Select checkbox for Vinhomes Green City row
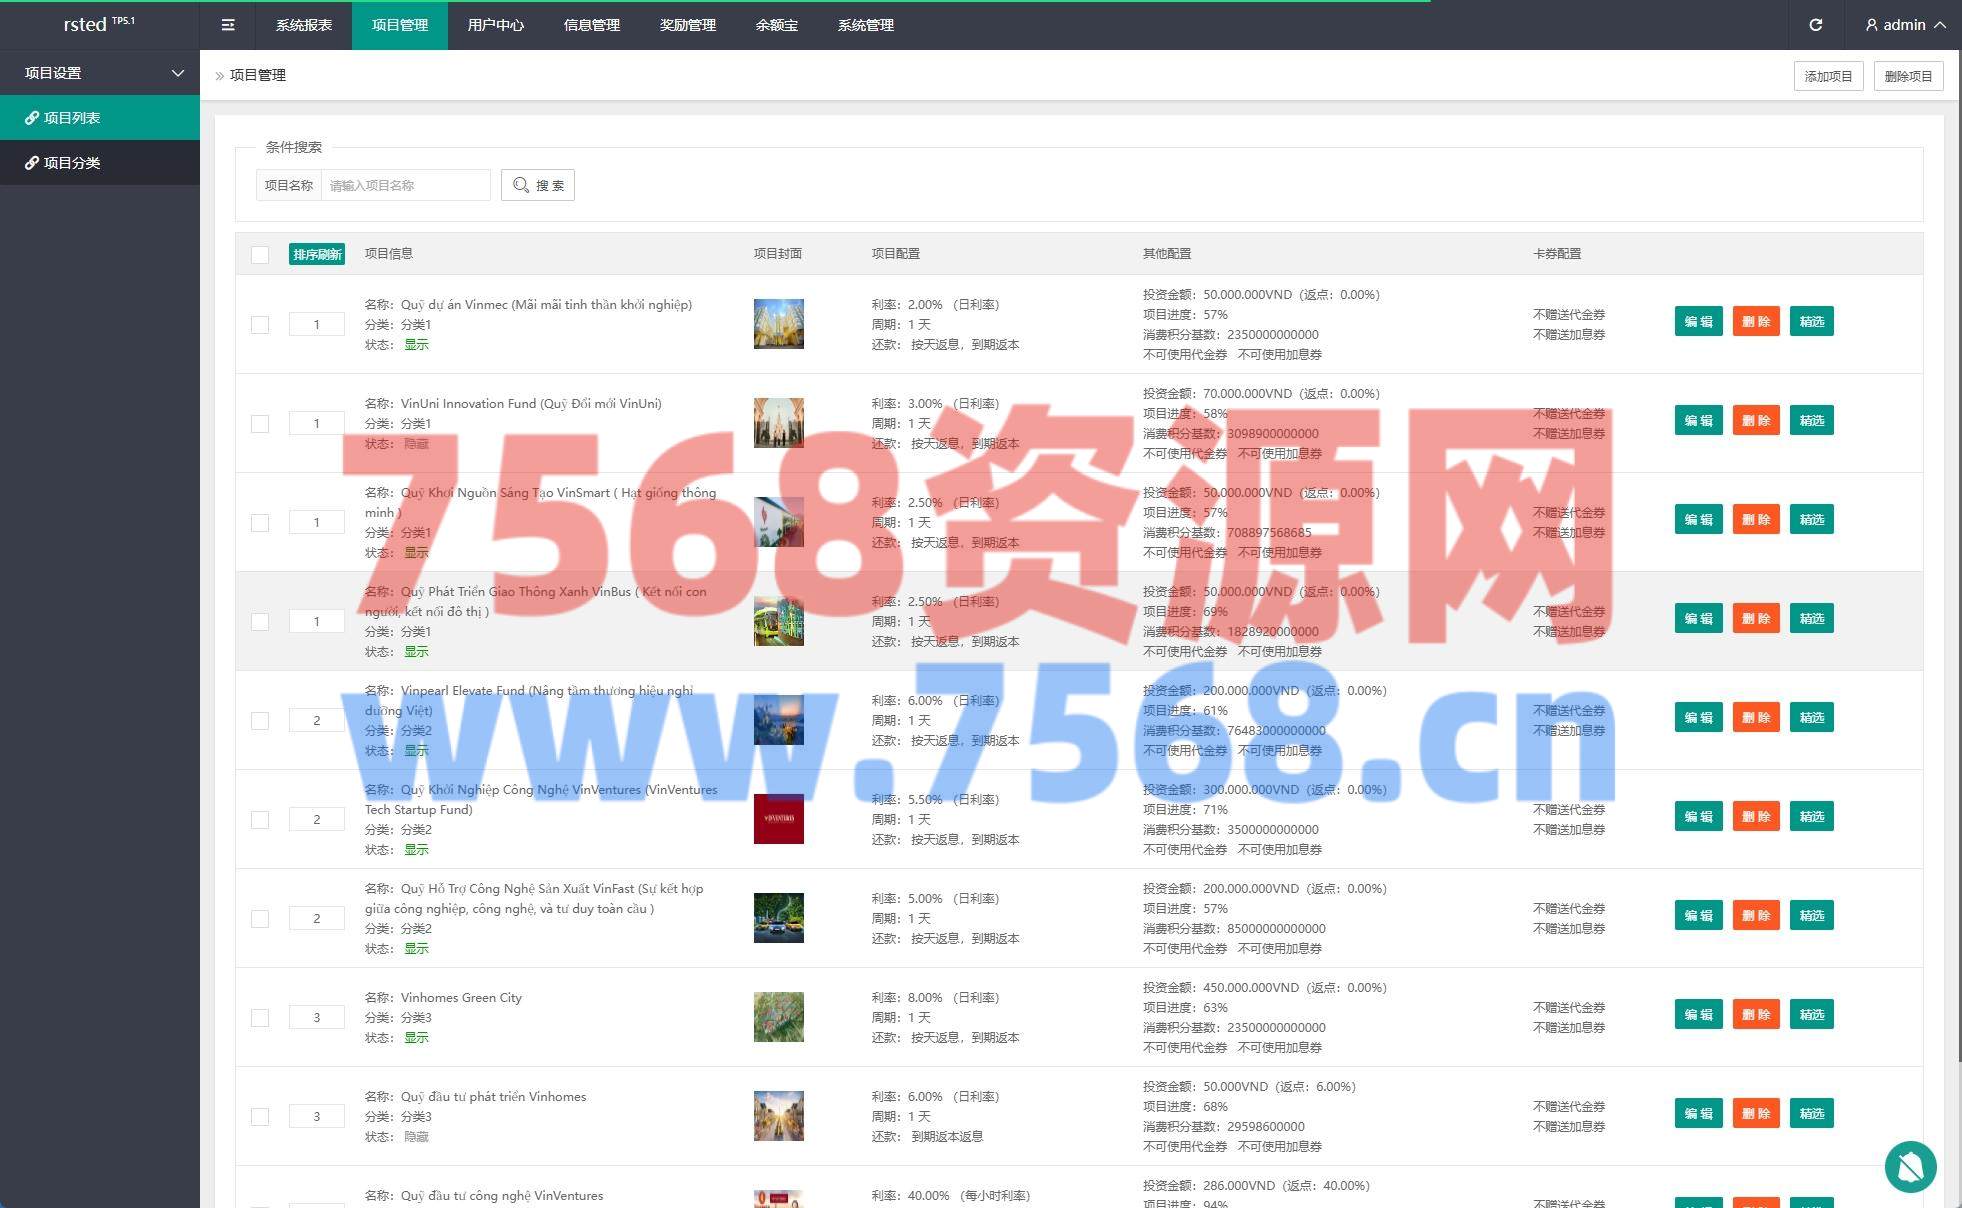The image size is (1962, 1208). pyautogui.click(x=260, y=1018)
